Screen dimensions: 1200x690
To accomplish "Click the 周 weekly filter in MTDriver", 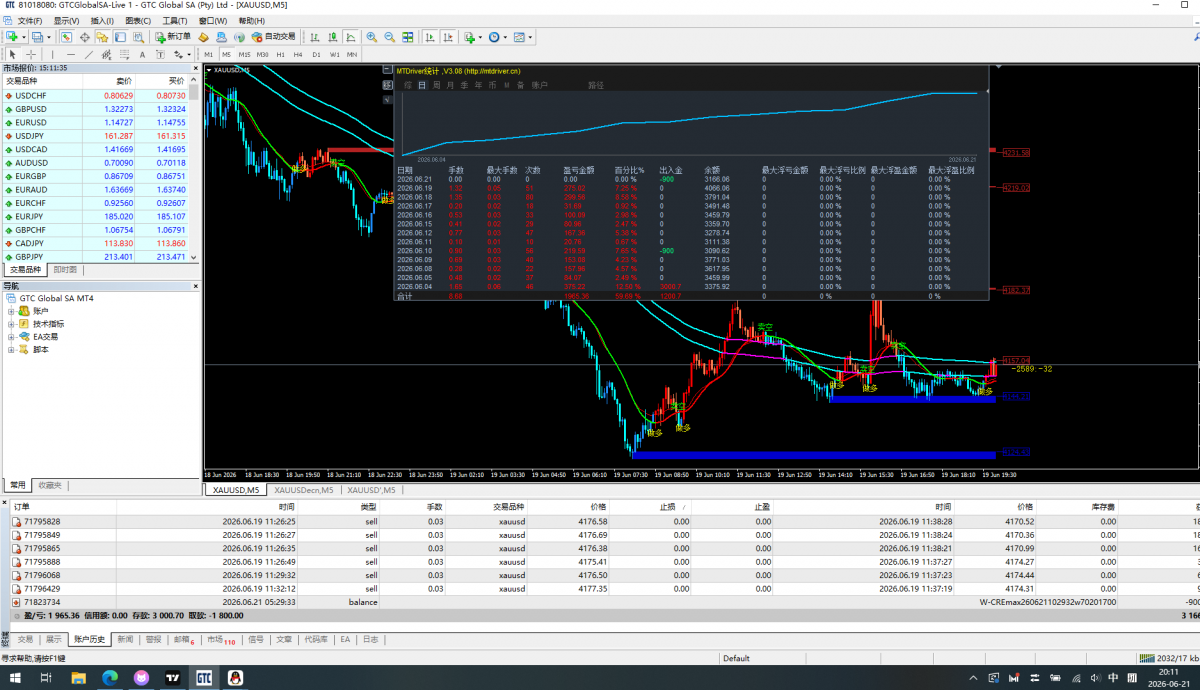I will (x=436, y=86).
